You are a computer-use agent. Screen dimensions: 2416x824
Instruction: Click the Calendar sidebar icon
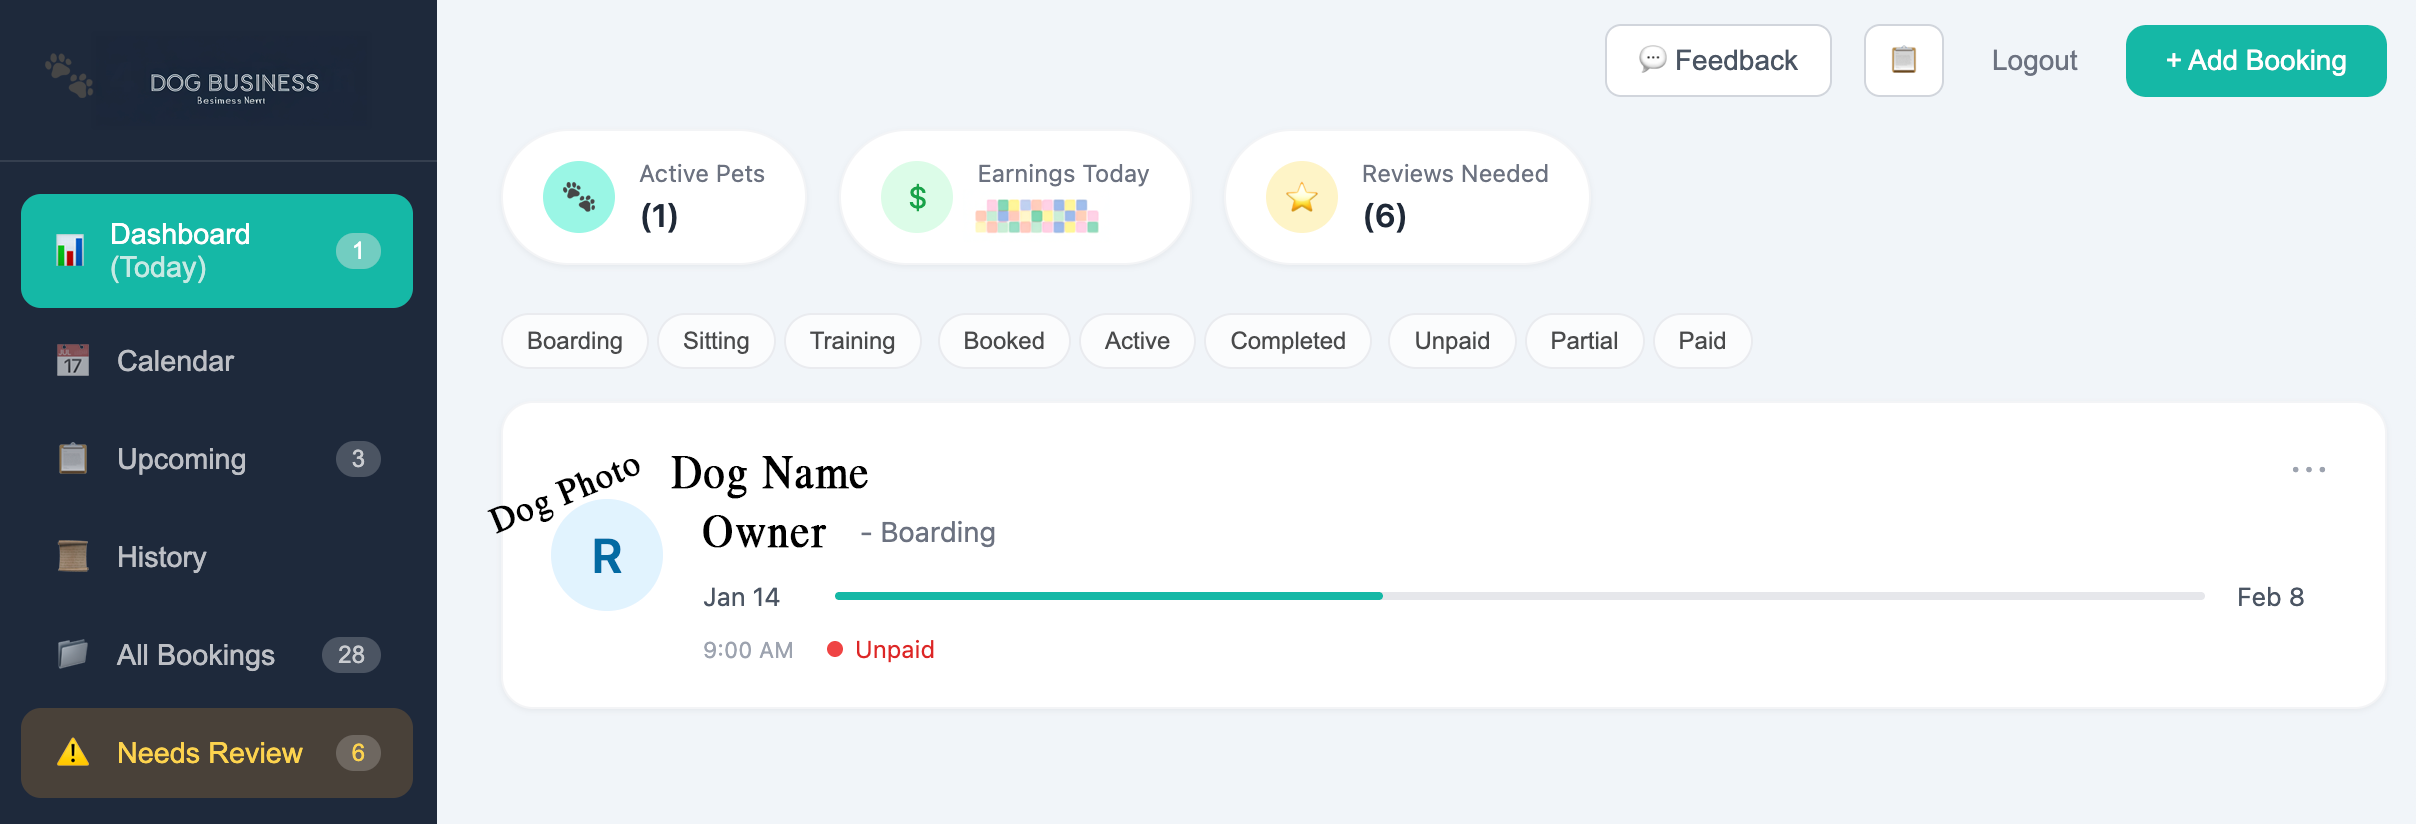coord(73,361)
